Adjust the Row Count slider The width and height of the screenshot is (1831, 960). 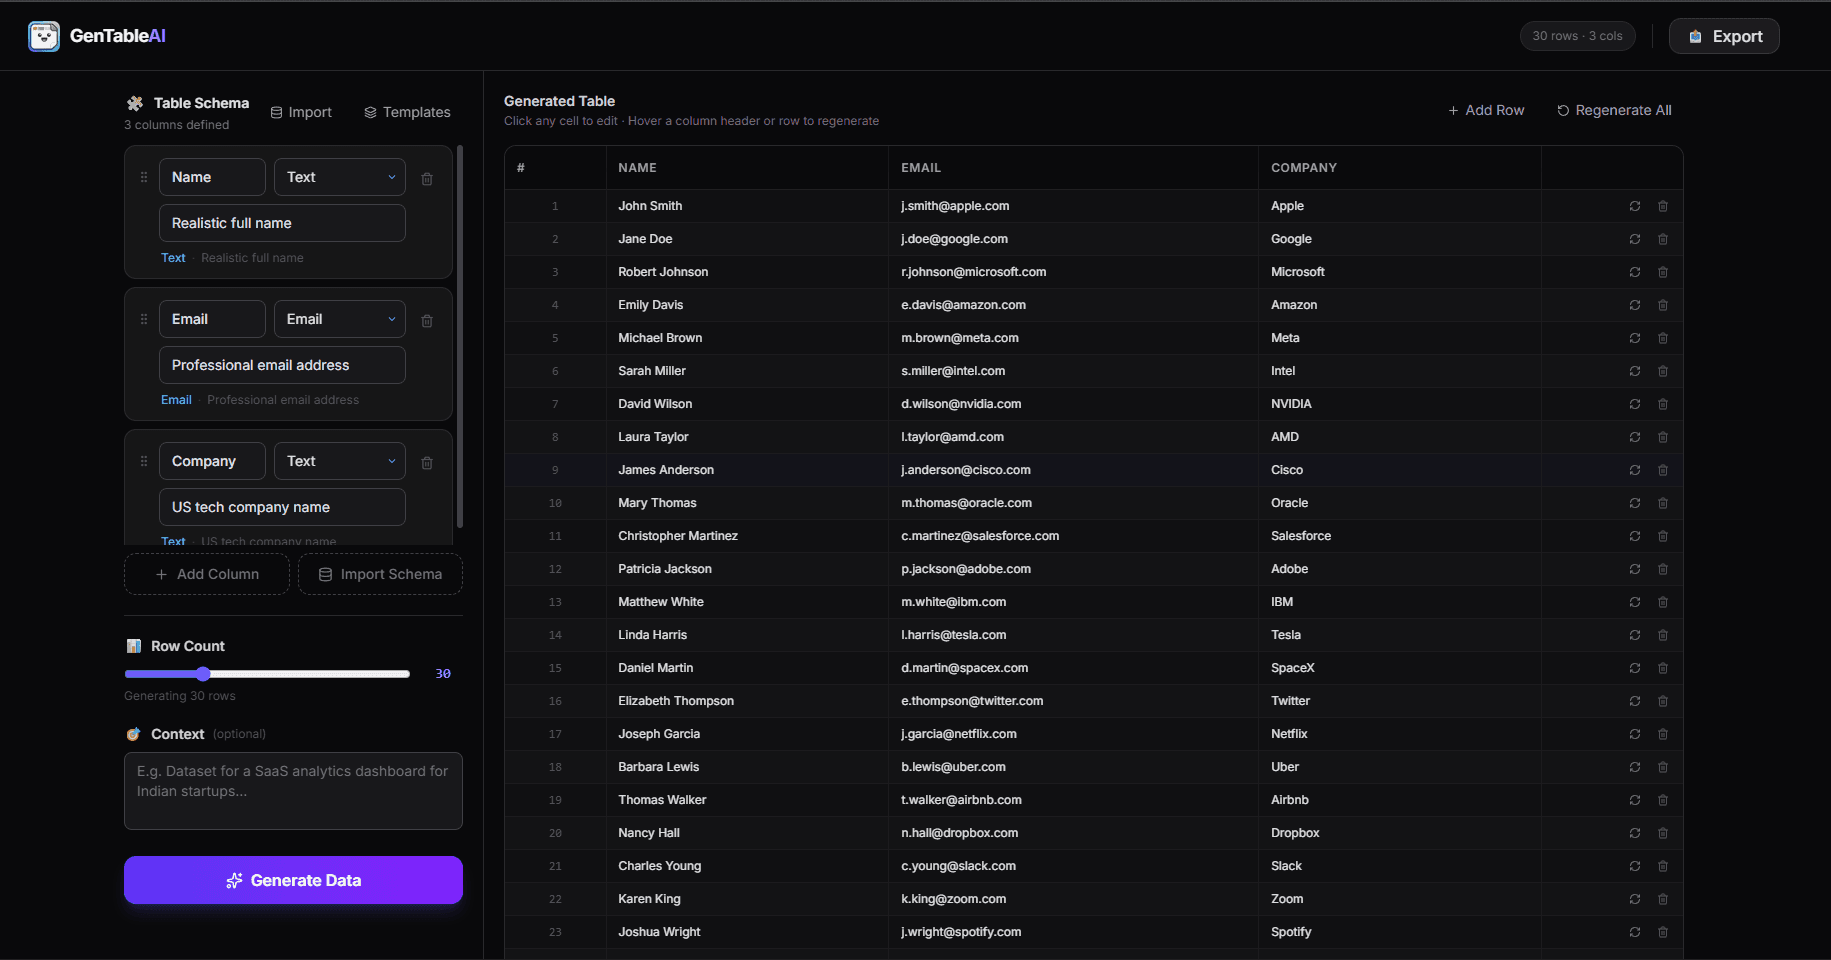pos(204,674)
